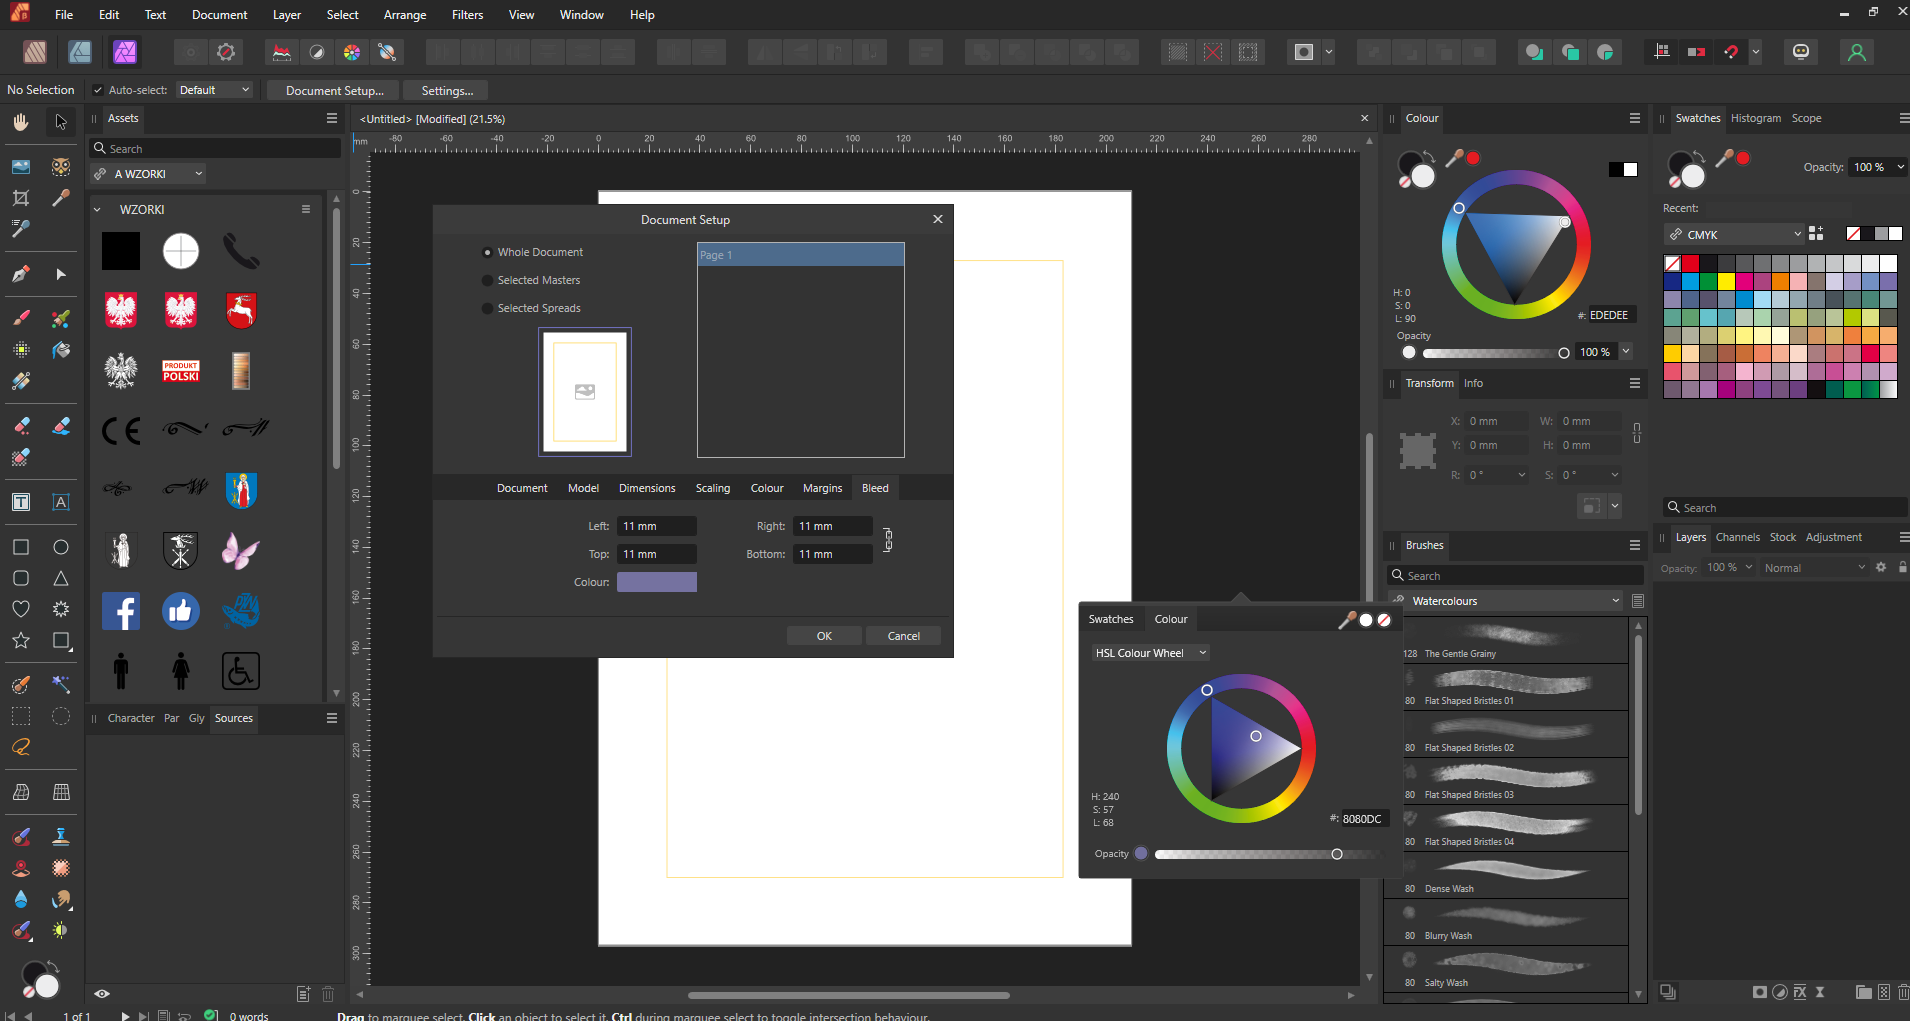The height and width of the screenshot is (1021, 1910).
Task: Click the wheelchair accessibility asset
Action: (x=241, y=671)
